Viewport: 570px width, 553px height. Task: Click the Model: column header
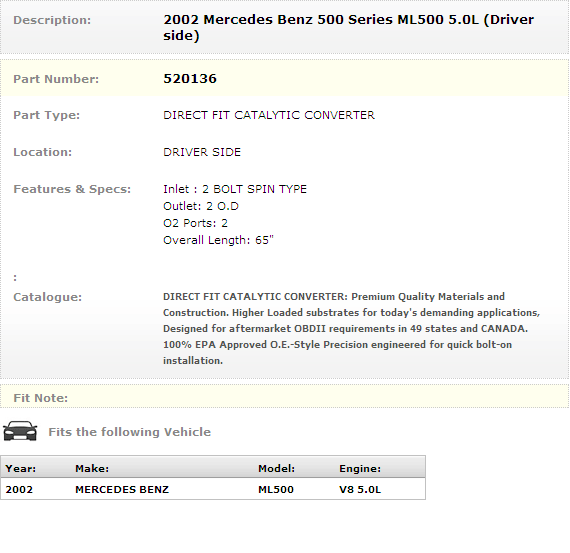(276, 469)
